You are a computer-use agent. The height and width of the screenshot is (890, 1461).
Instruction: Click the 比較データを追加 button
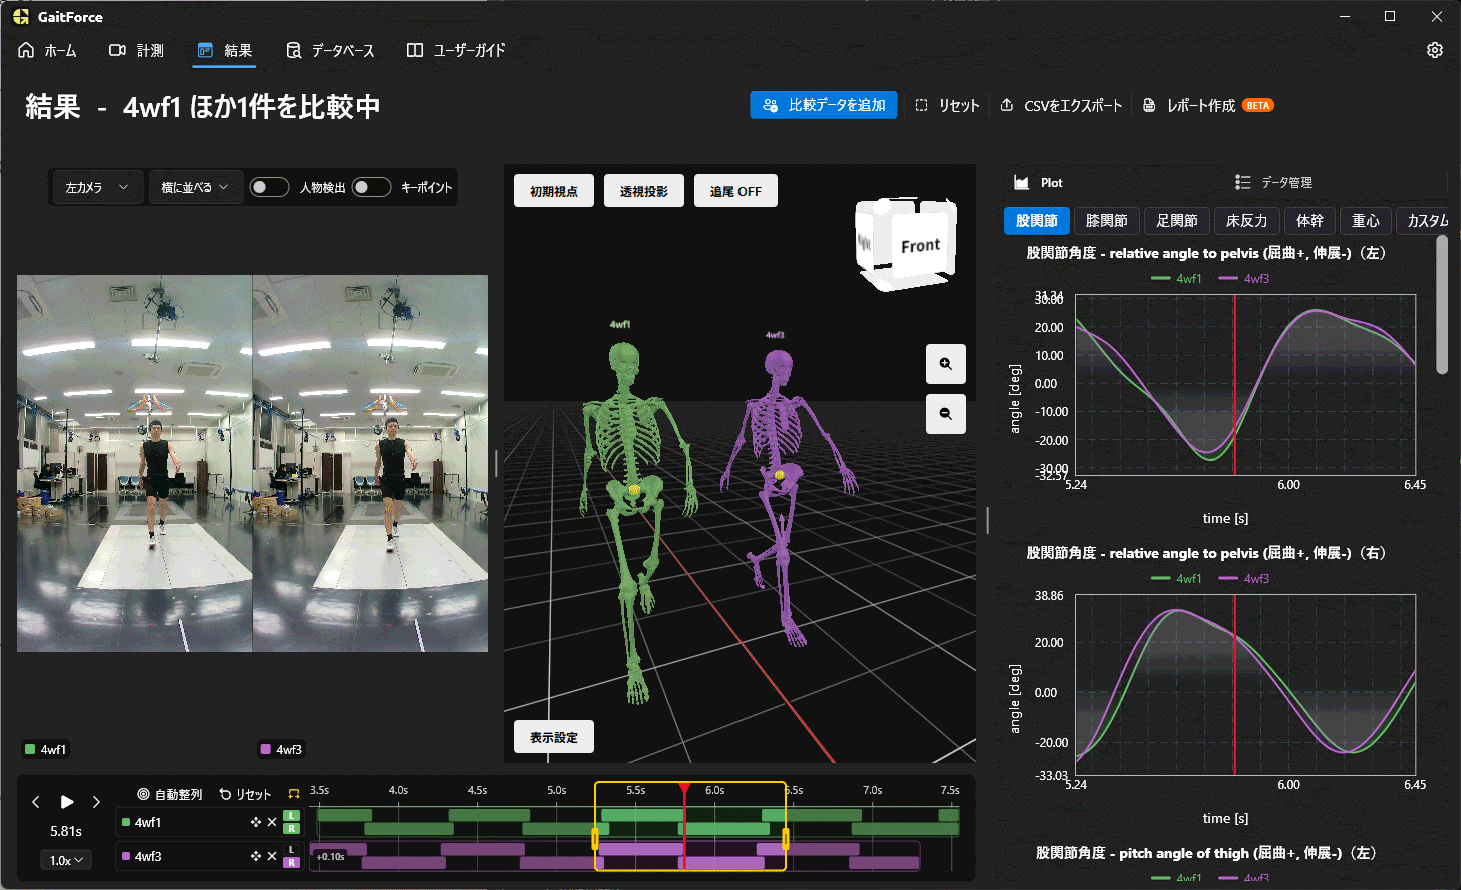(x=824, y=105)
